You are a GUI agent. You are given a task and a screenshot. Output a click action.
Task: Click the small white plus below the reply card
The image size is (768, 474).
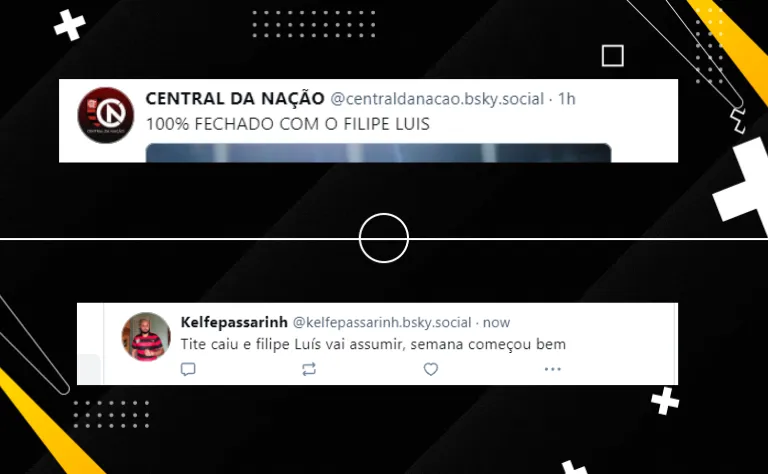tap(665, 401)
